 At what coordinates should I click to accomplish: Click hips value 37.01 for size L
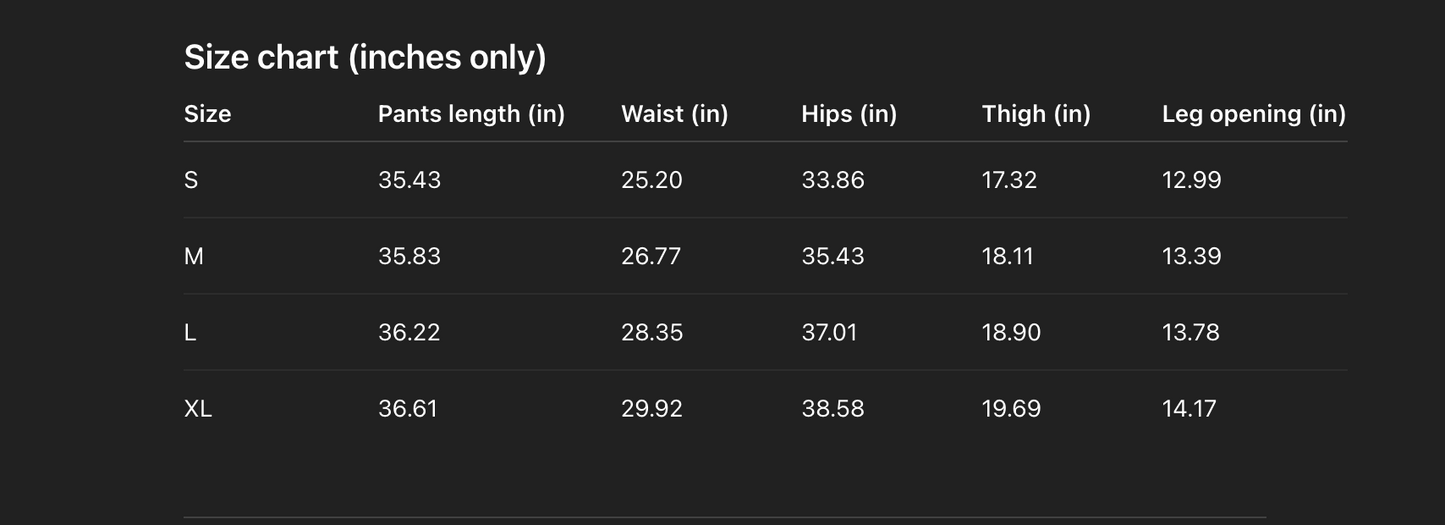point(829,332)
